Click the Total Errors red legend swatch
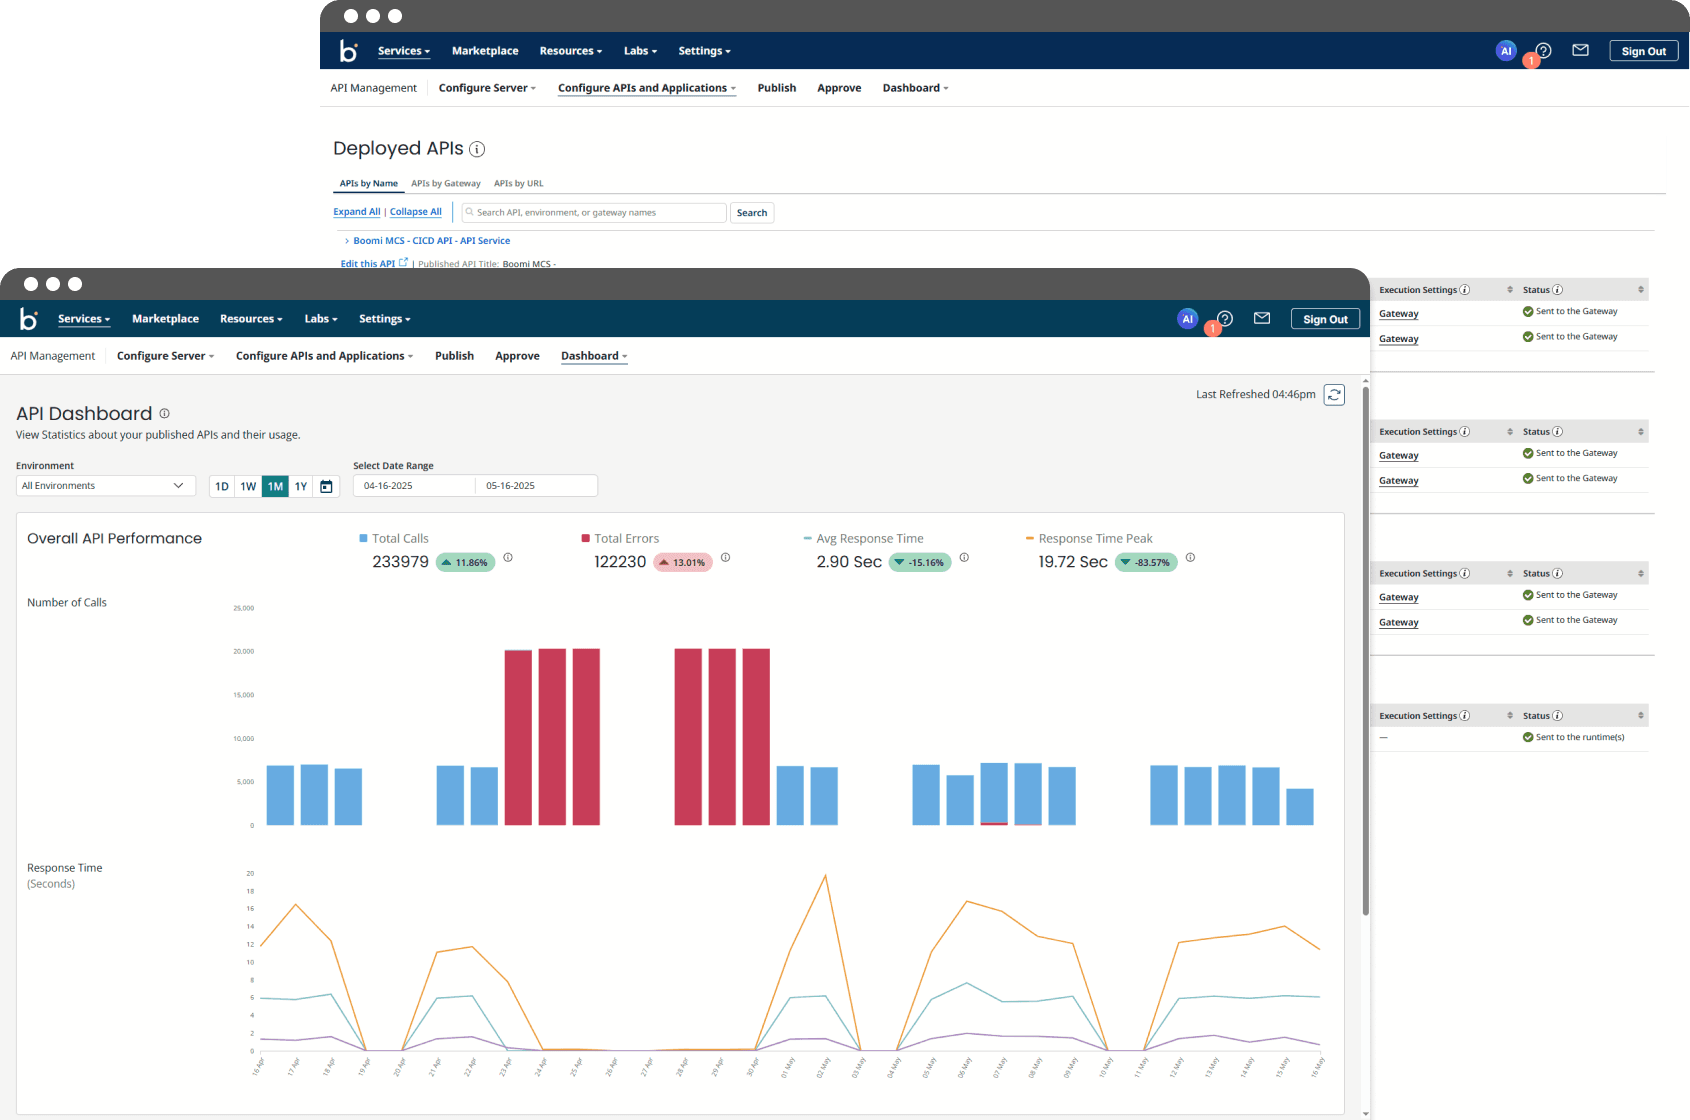 click(585, 538)
